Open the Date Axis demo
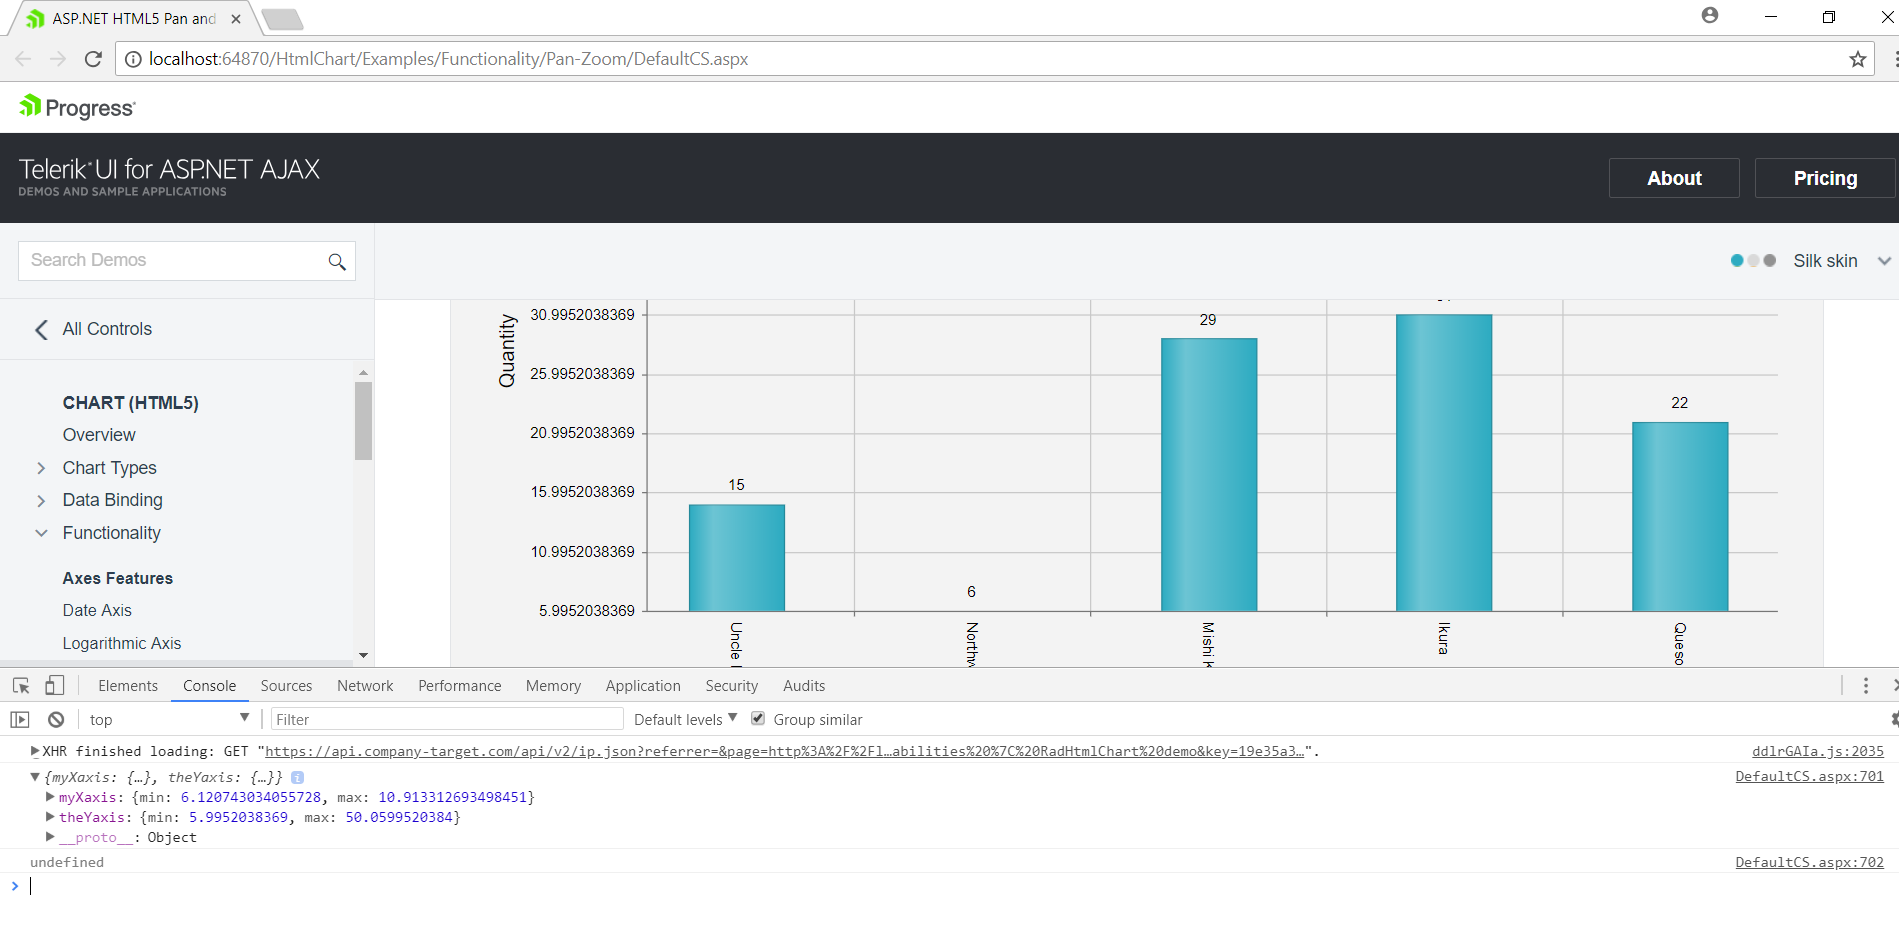 97,610
